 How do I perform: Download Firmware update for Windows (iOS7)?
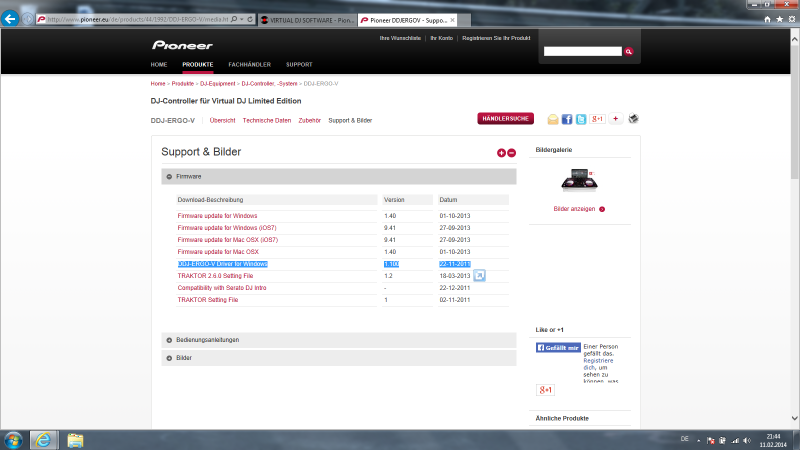pos(227,228)
